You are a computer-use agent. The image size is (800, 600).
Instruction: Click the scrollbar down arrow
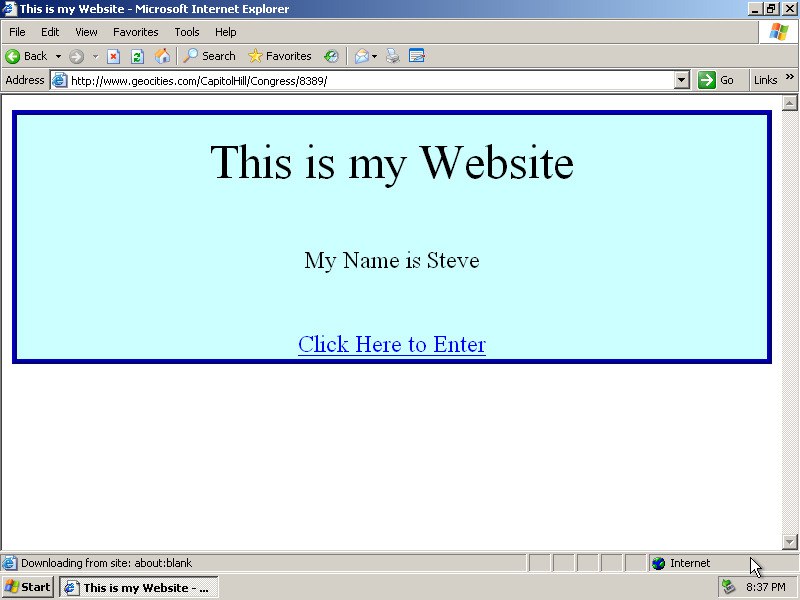point(790,541)
